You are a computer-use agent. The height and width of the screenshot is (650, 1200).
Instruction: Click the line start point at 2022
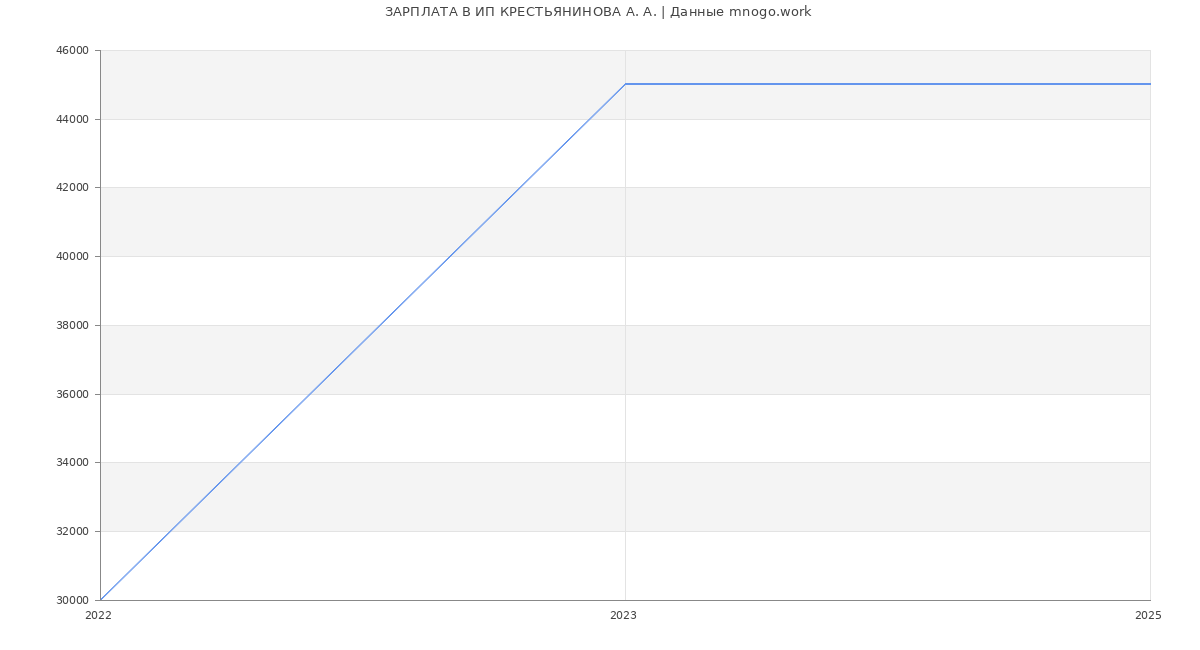click(x=100, y=600)
